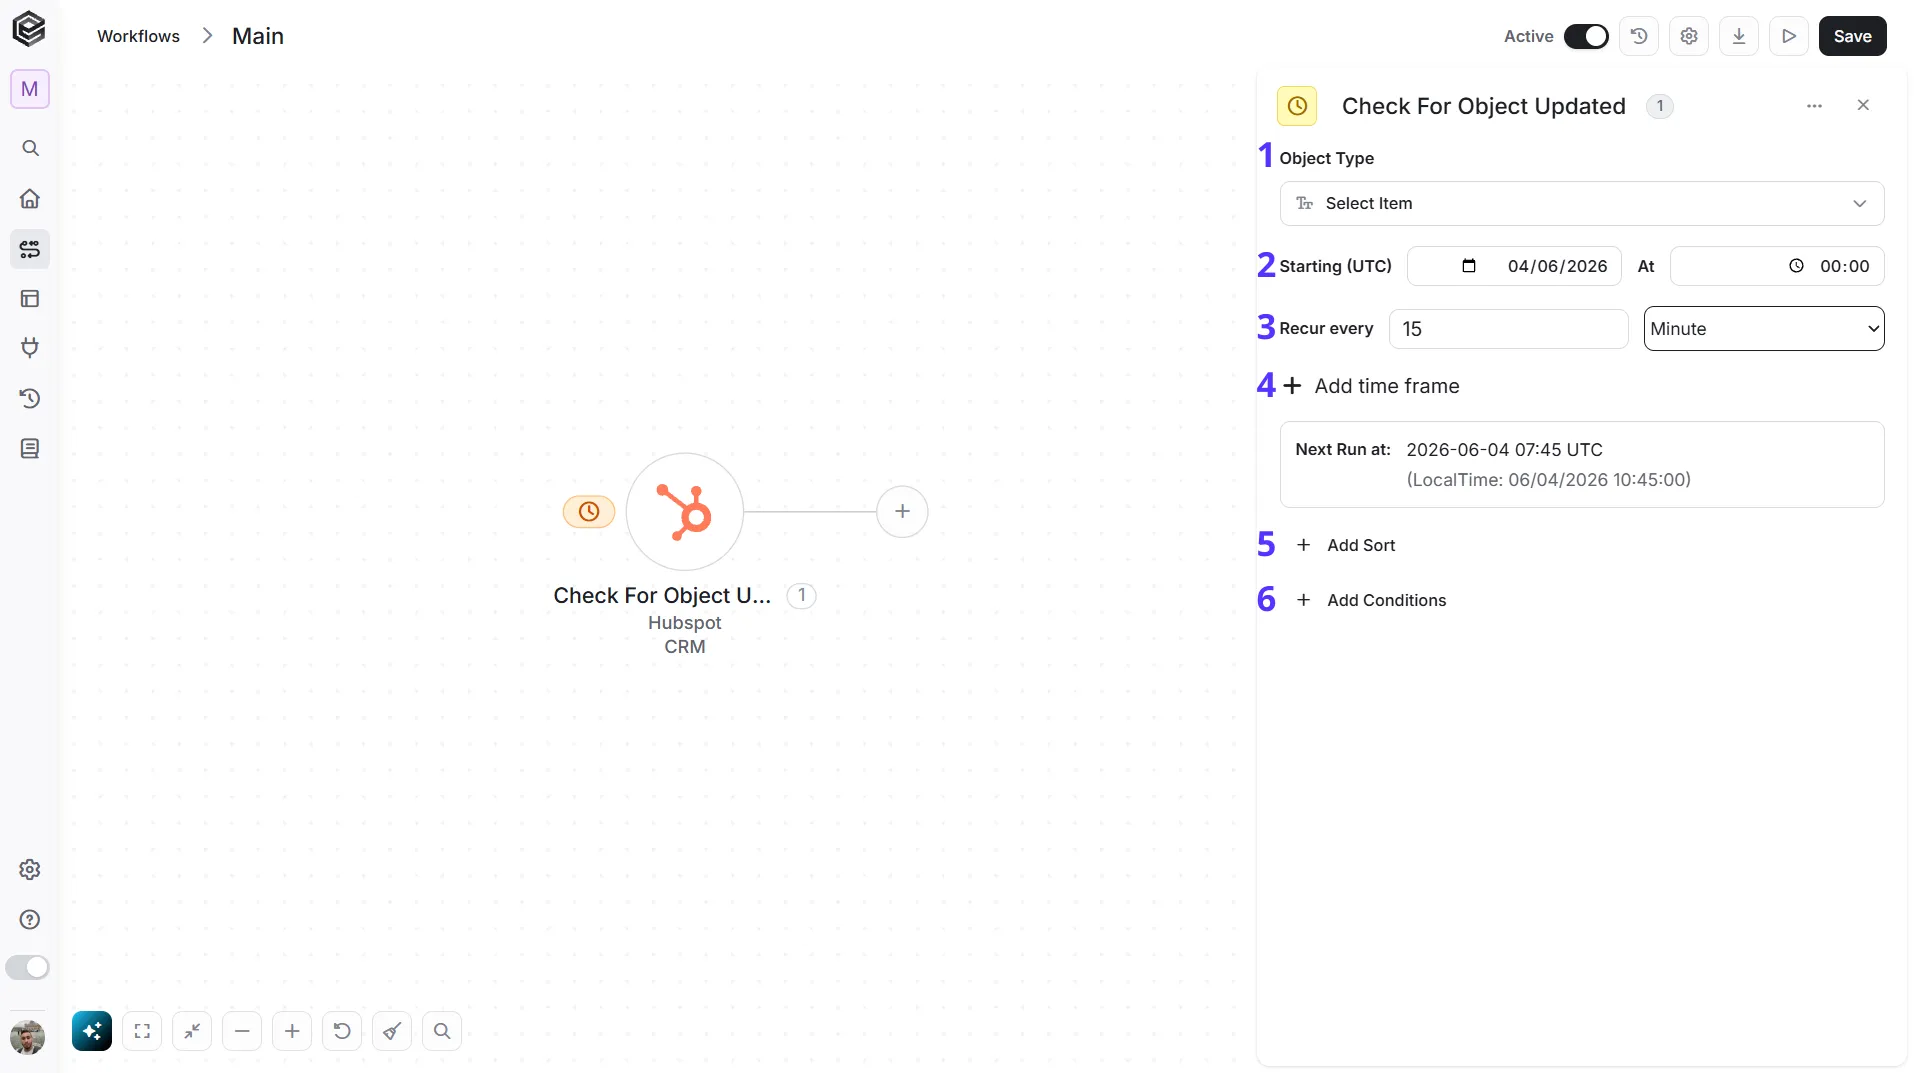The width and height of the screenshot is (1914, 1073).
Task: Go to Workflows breadcrumb
Action: point(138,36)
